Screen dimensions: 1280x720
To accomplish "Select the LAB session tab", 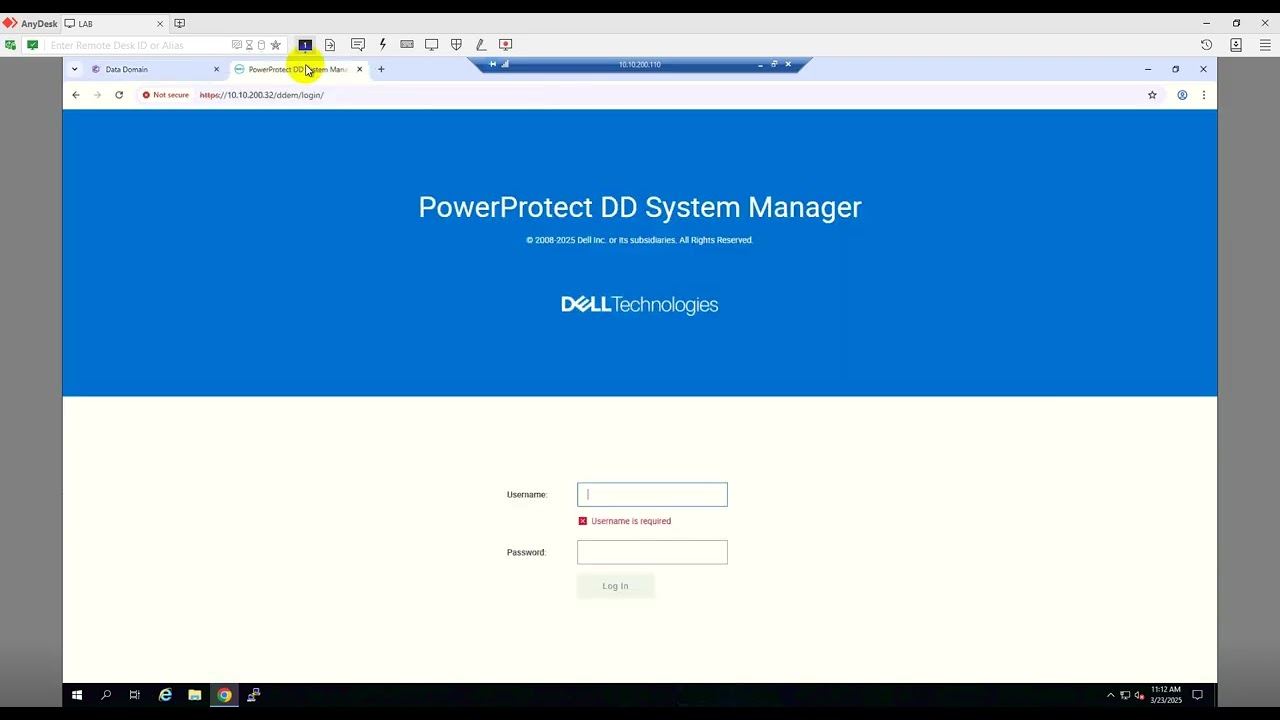I will coord(115,23).
